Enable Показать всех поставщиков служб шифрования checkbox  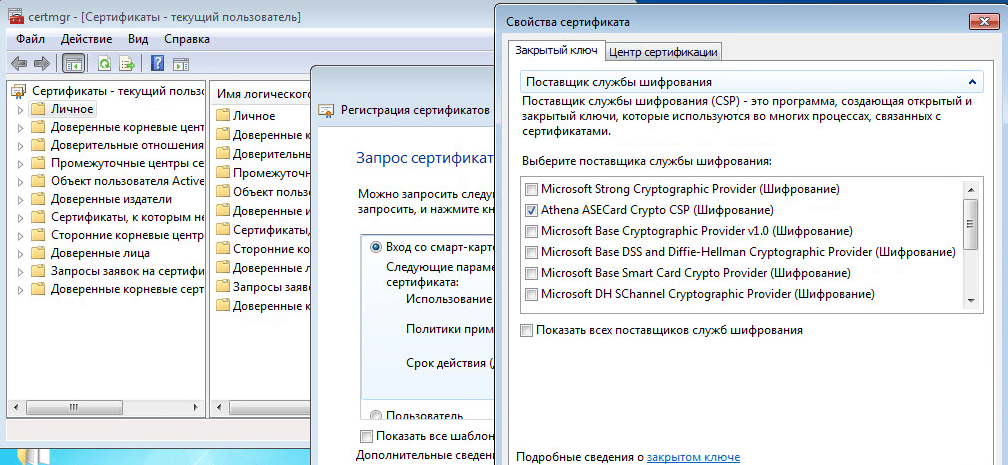[x=526, y=331]
